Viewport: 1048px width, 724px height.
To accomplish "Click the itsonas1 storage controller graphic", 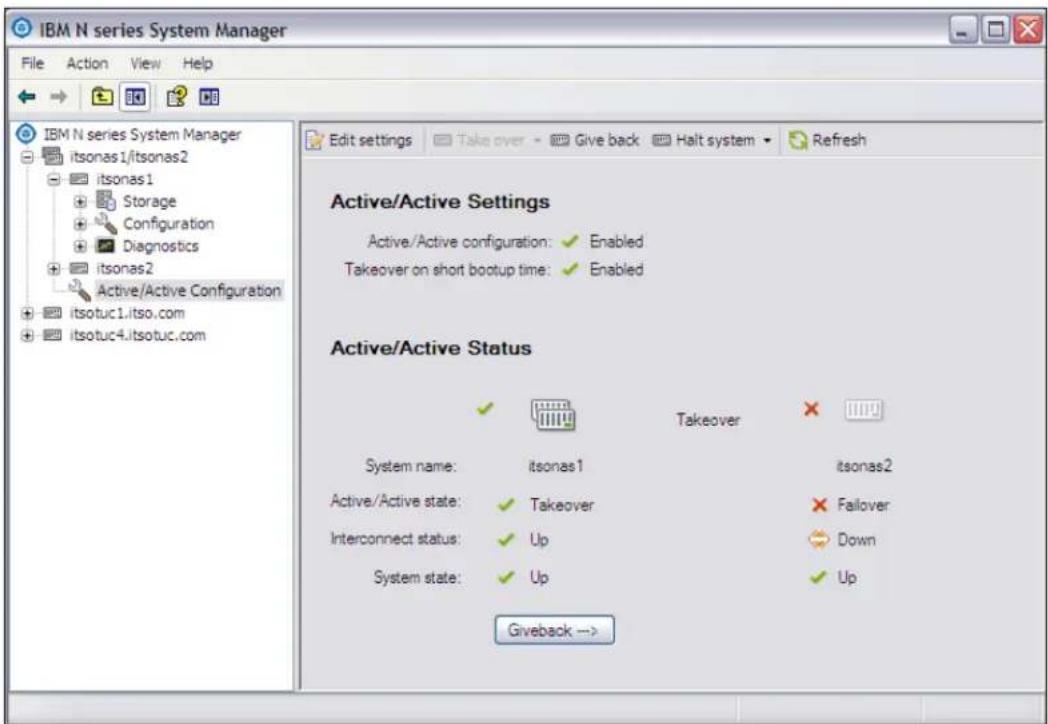I will [x=553, y=414].
